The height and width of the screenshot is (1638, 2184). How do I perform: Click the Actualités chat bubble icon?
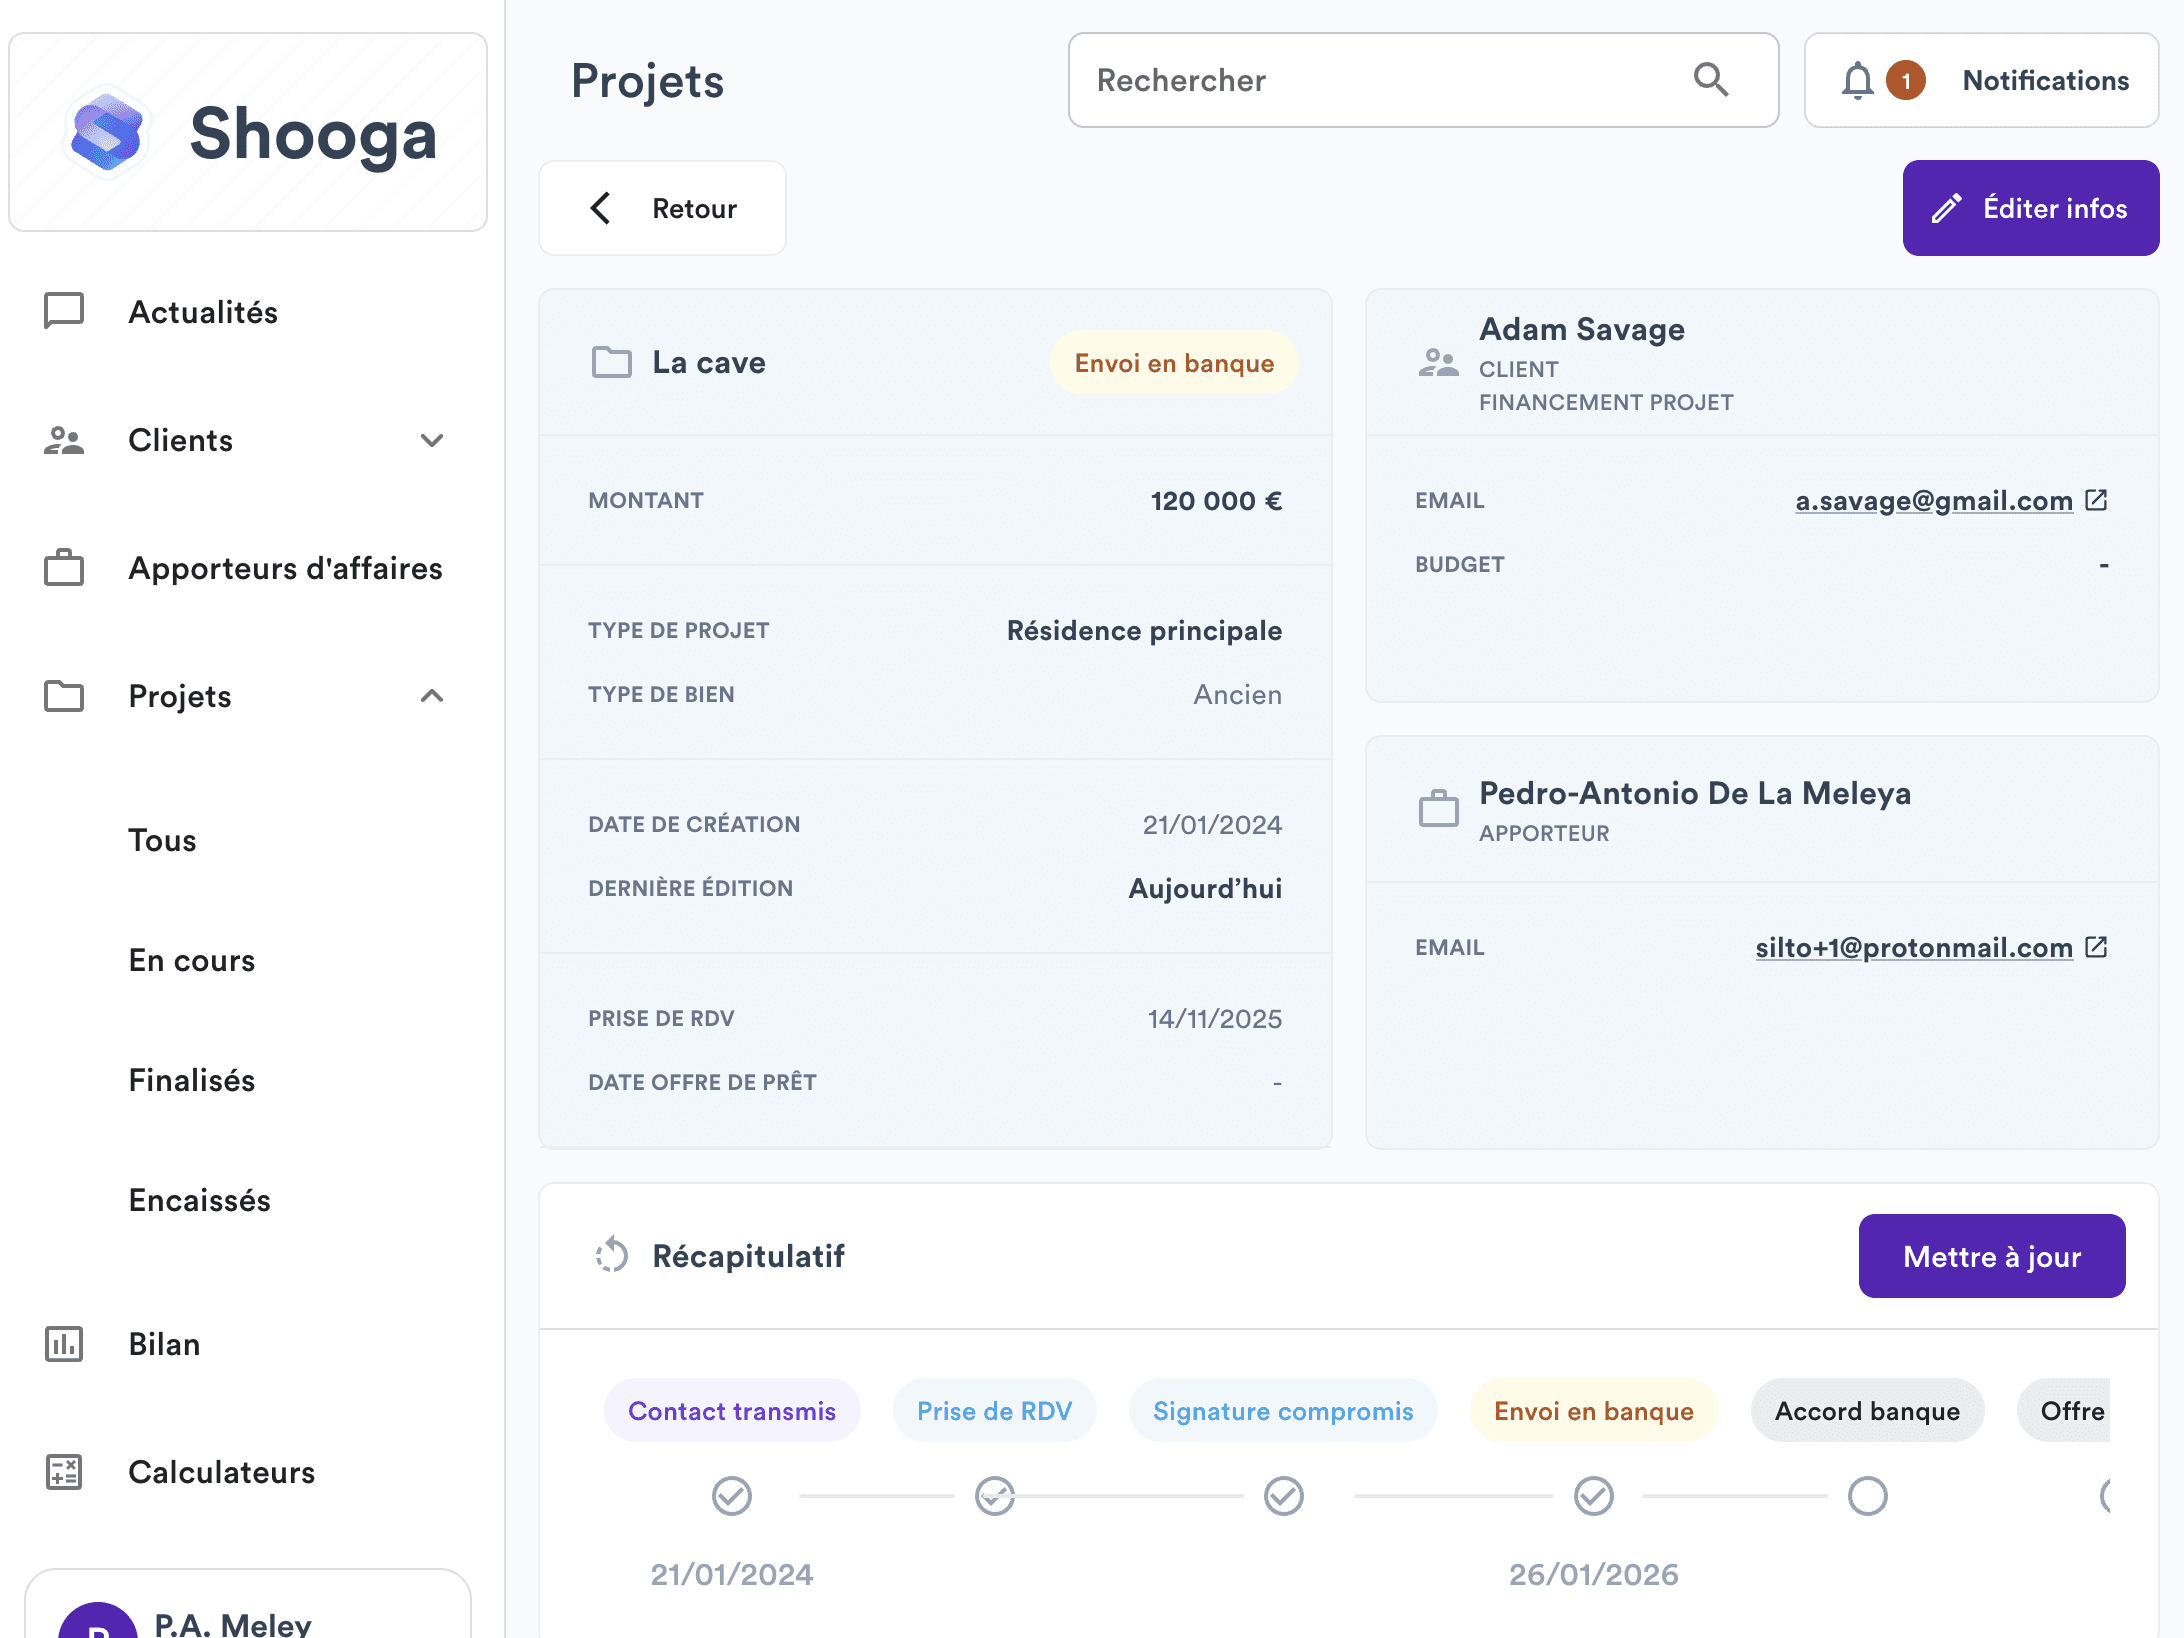pos(64,311)
